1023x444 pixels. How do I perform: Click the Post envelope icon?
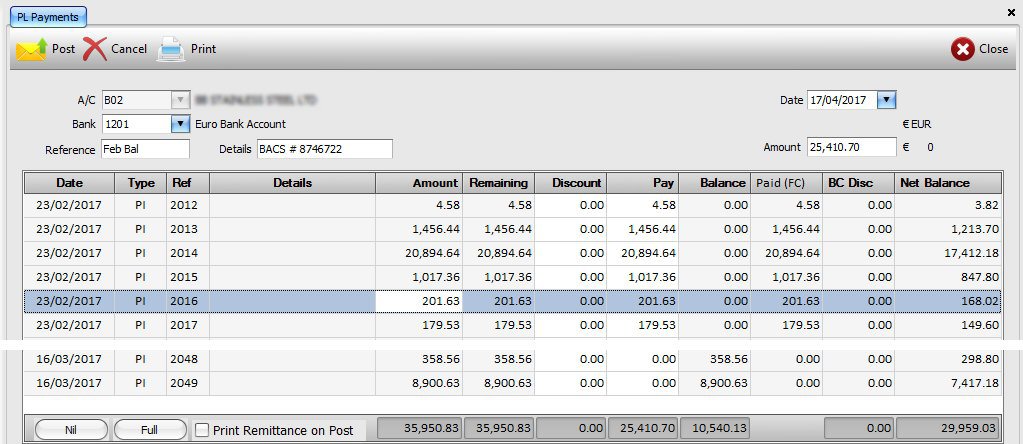pos(31,49)
